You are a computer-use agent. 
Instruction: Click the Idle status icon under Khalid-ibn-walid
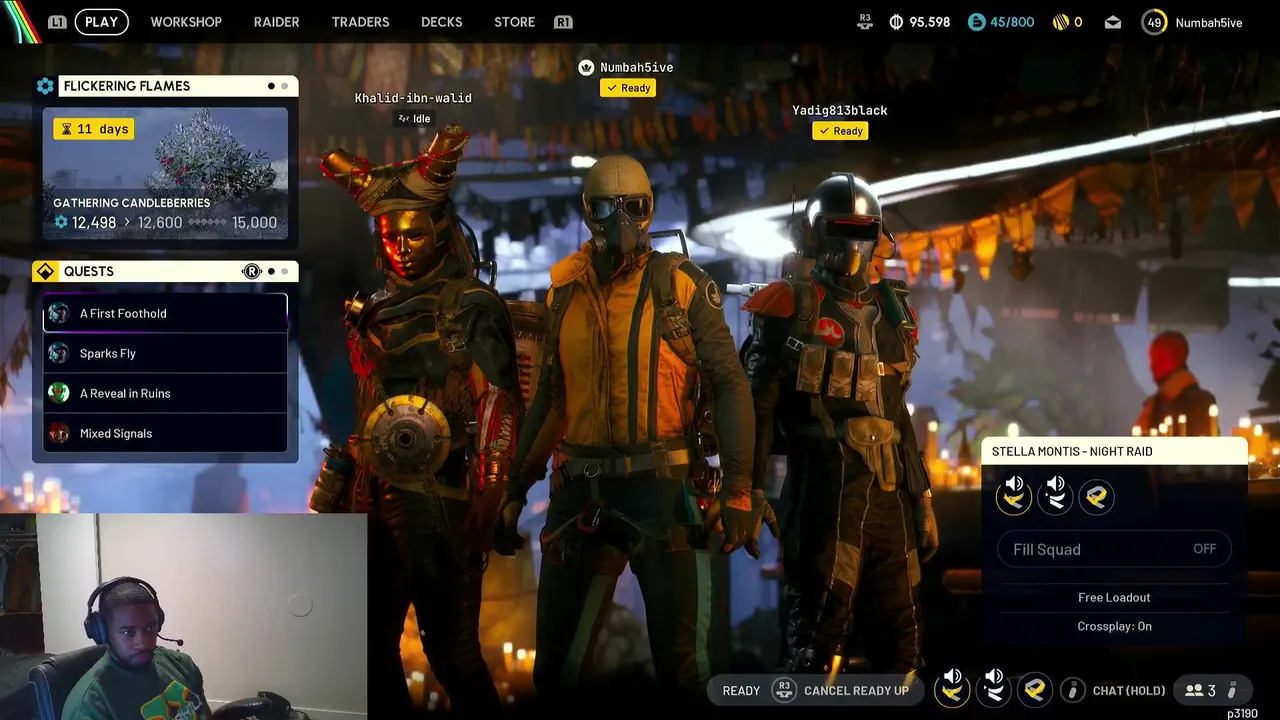pyautogui.click(x=403, y=118)
